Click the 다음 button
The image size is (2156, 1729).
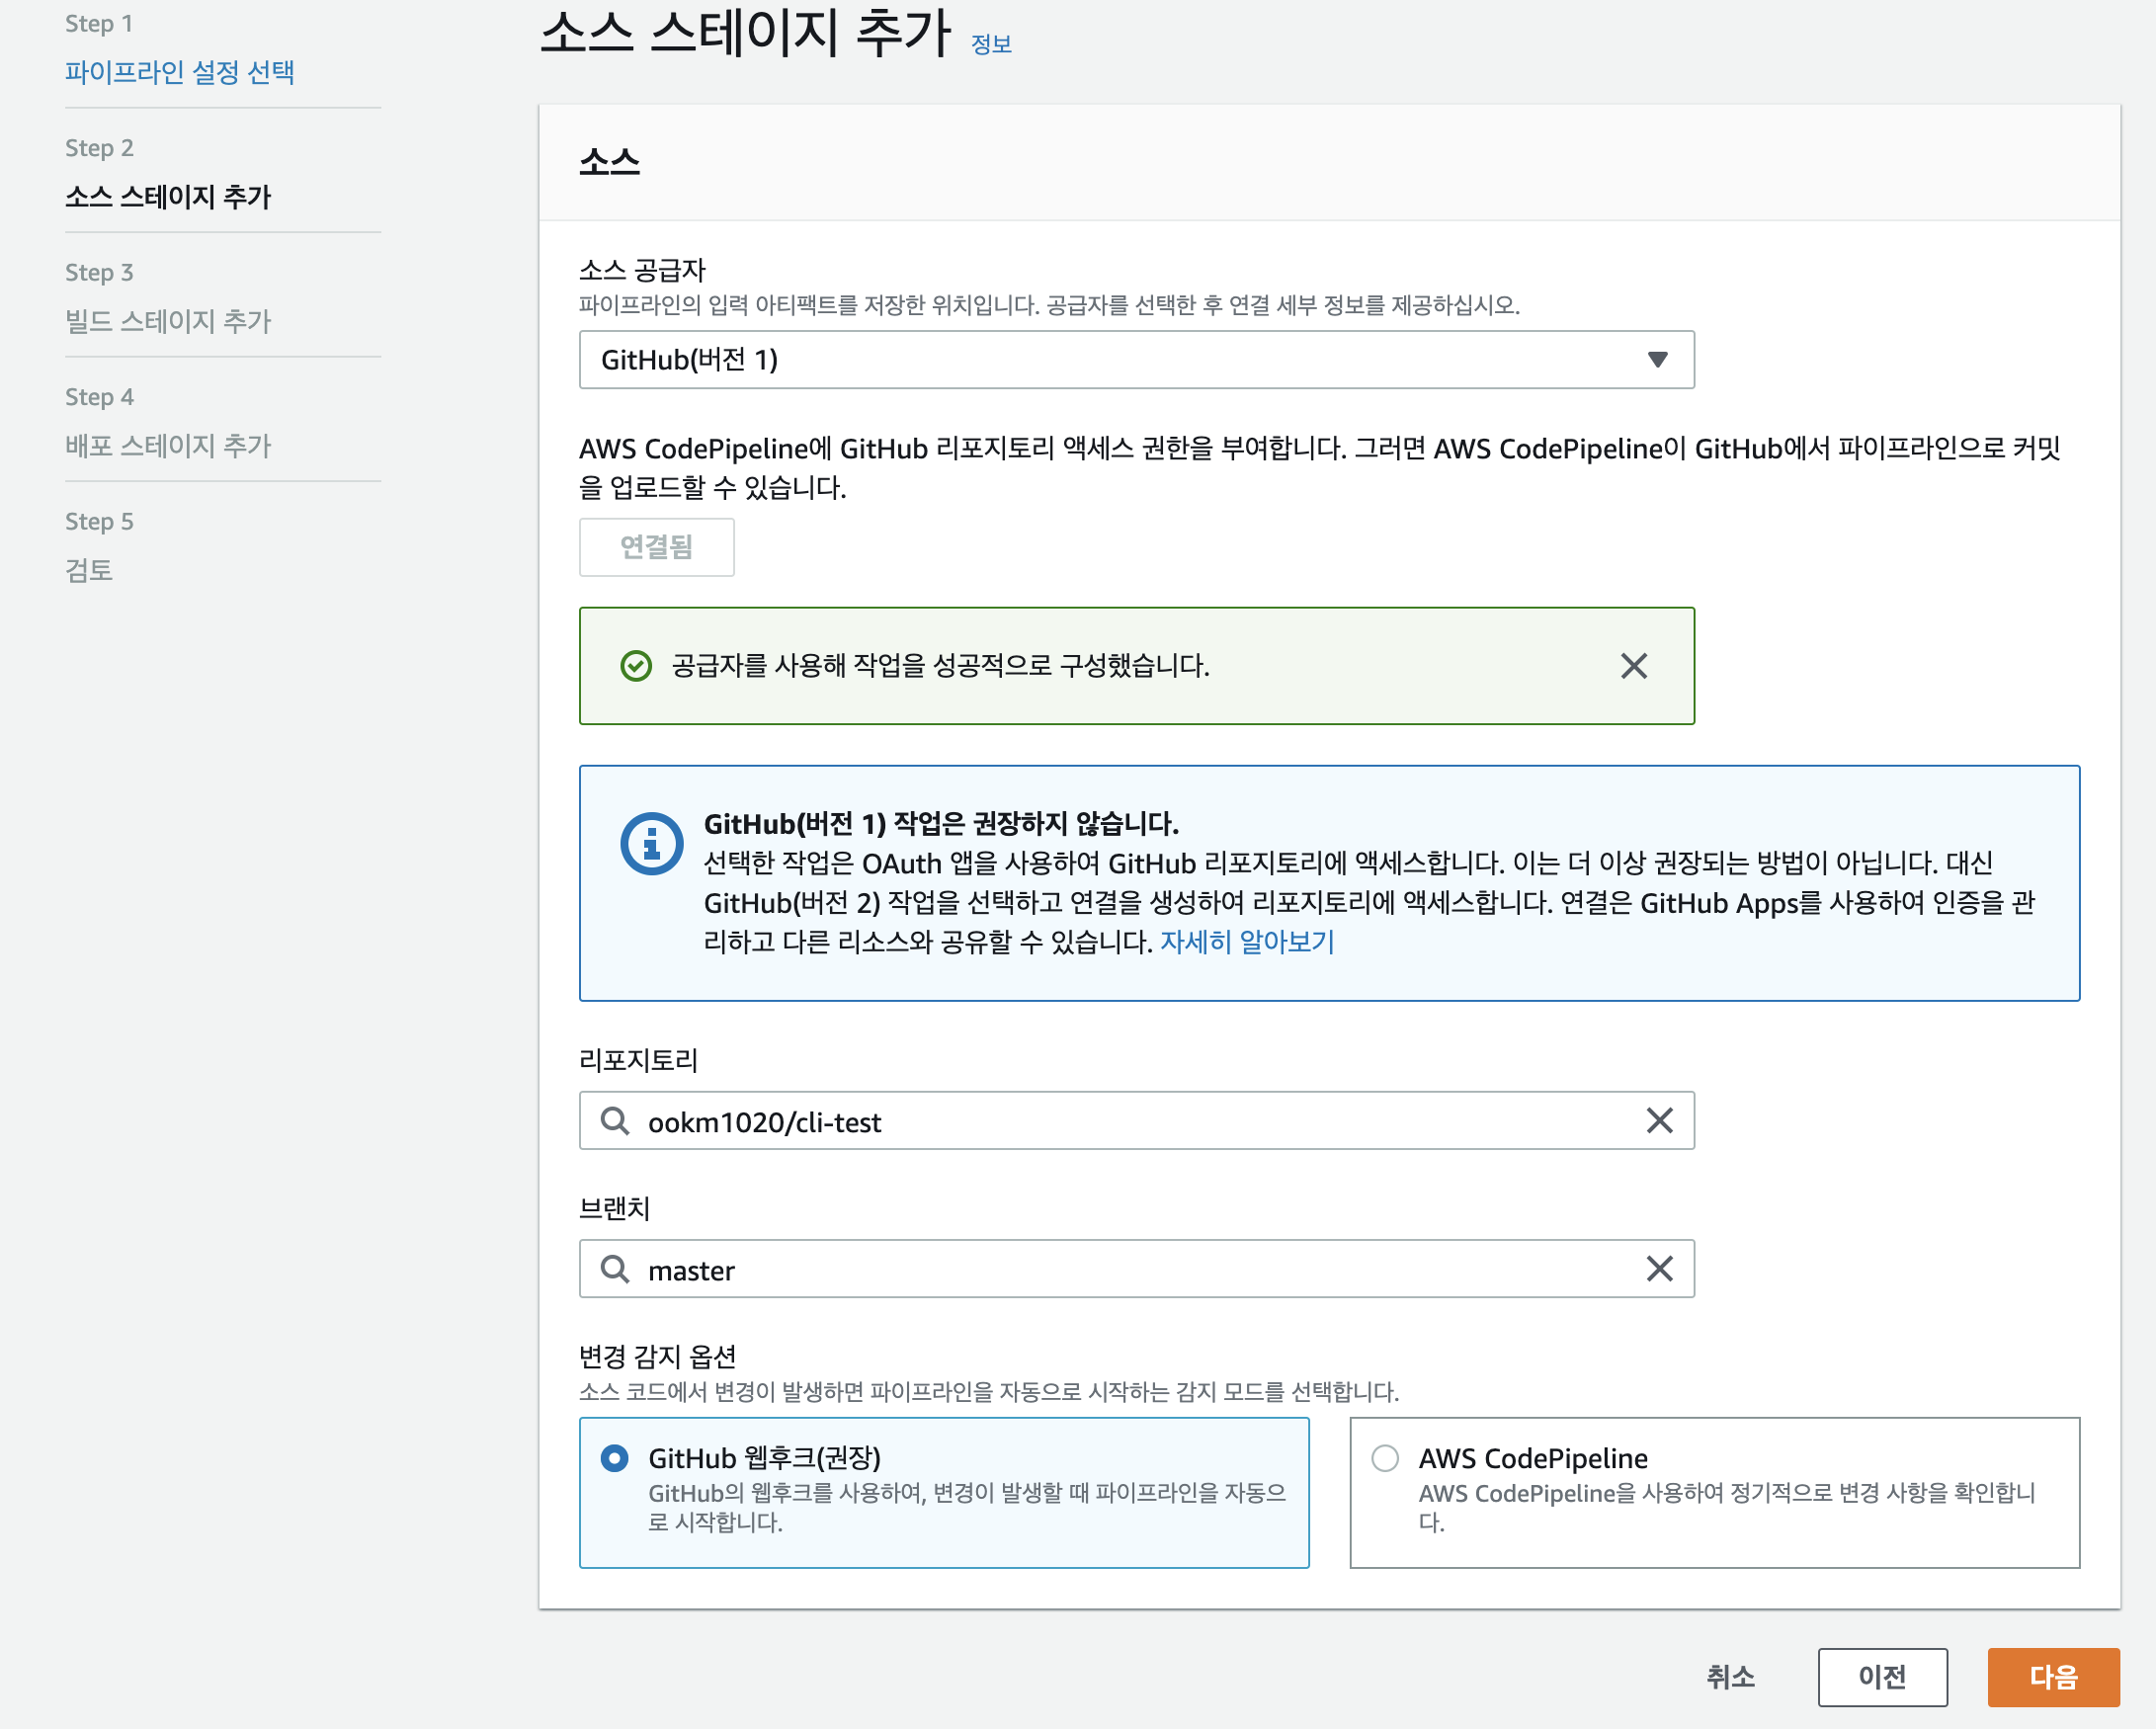[2053, 1677]
